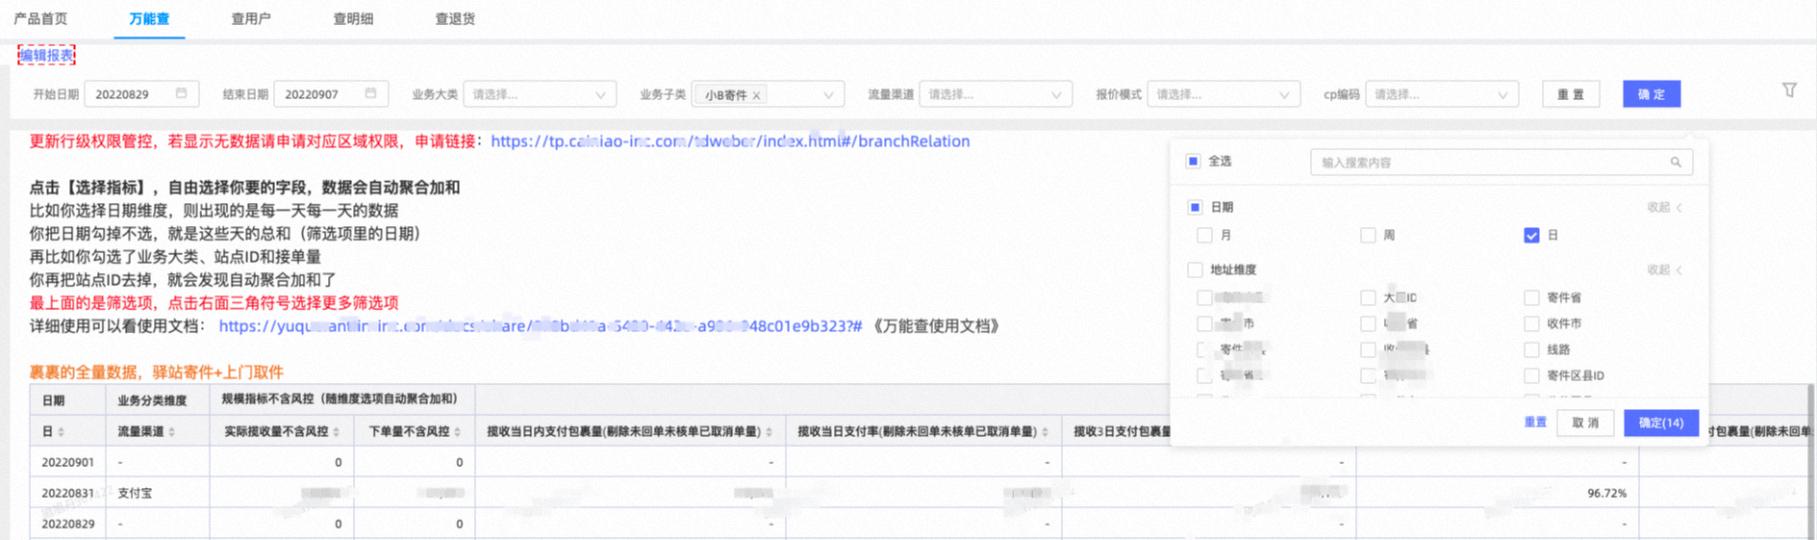
Task: Open the 业务大类 dropdown
Action: (539, 94)
